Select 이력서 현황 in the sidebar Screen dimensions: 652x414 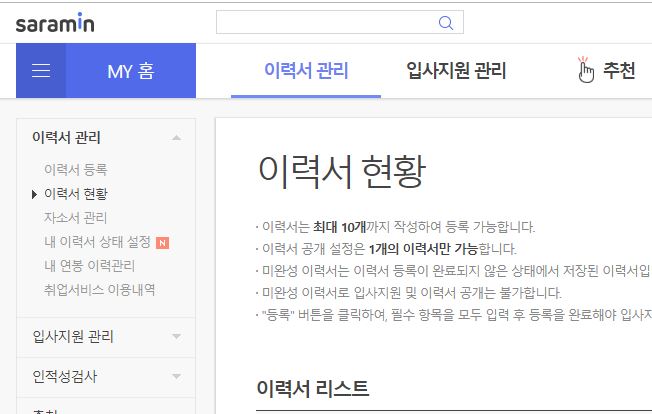click(76, 194)
